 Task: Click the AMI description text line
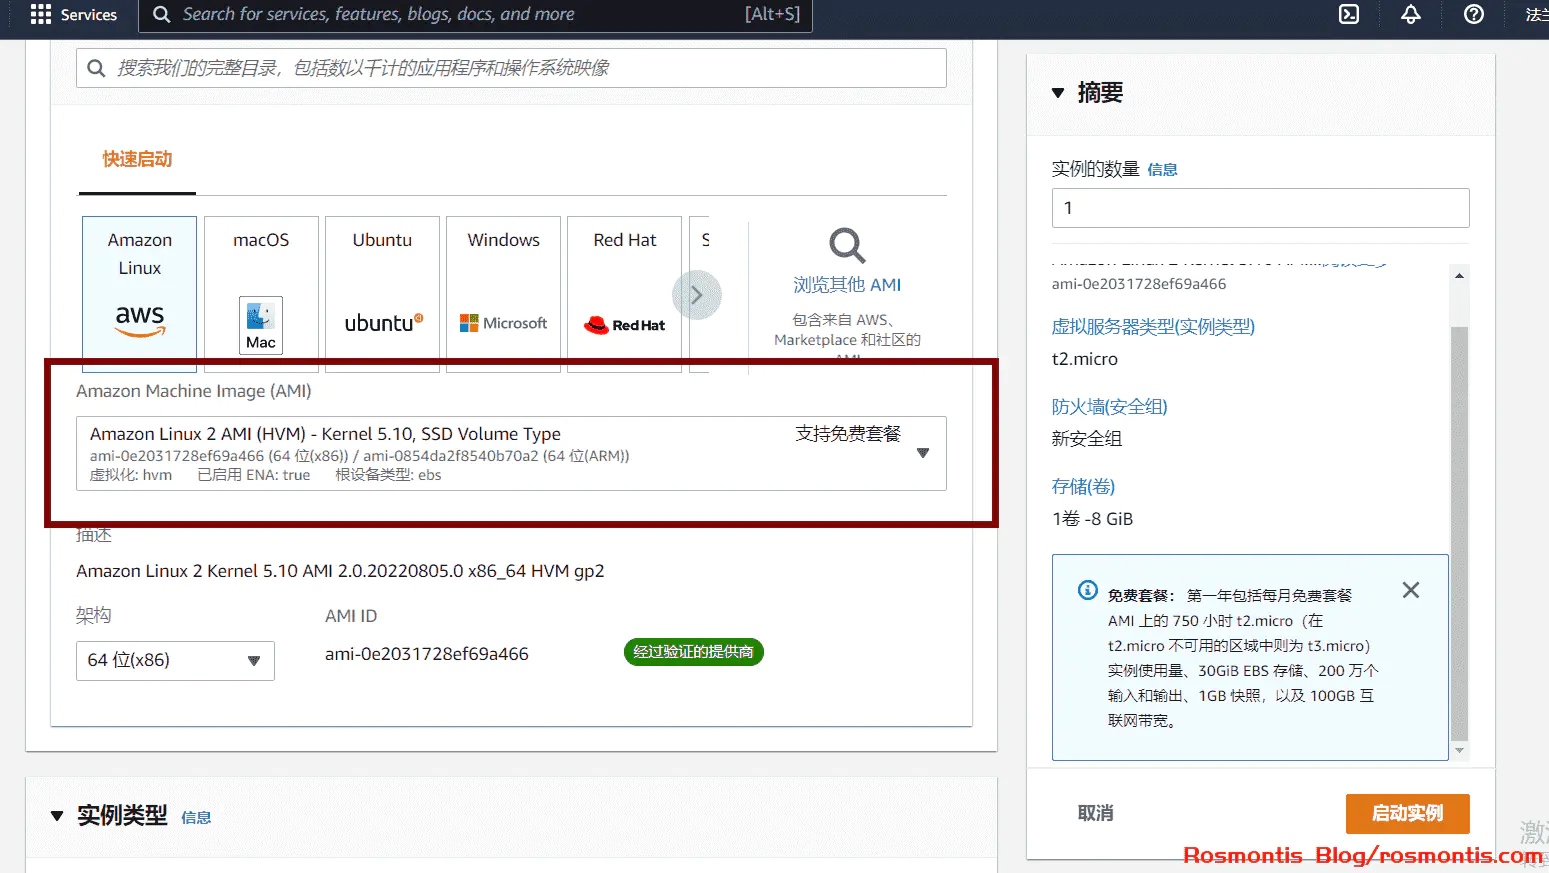tap(340, 571)
